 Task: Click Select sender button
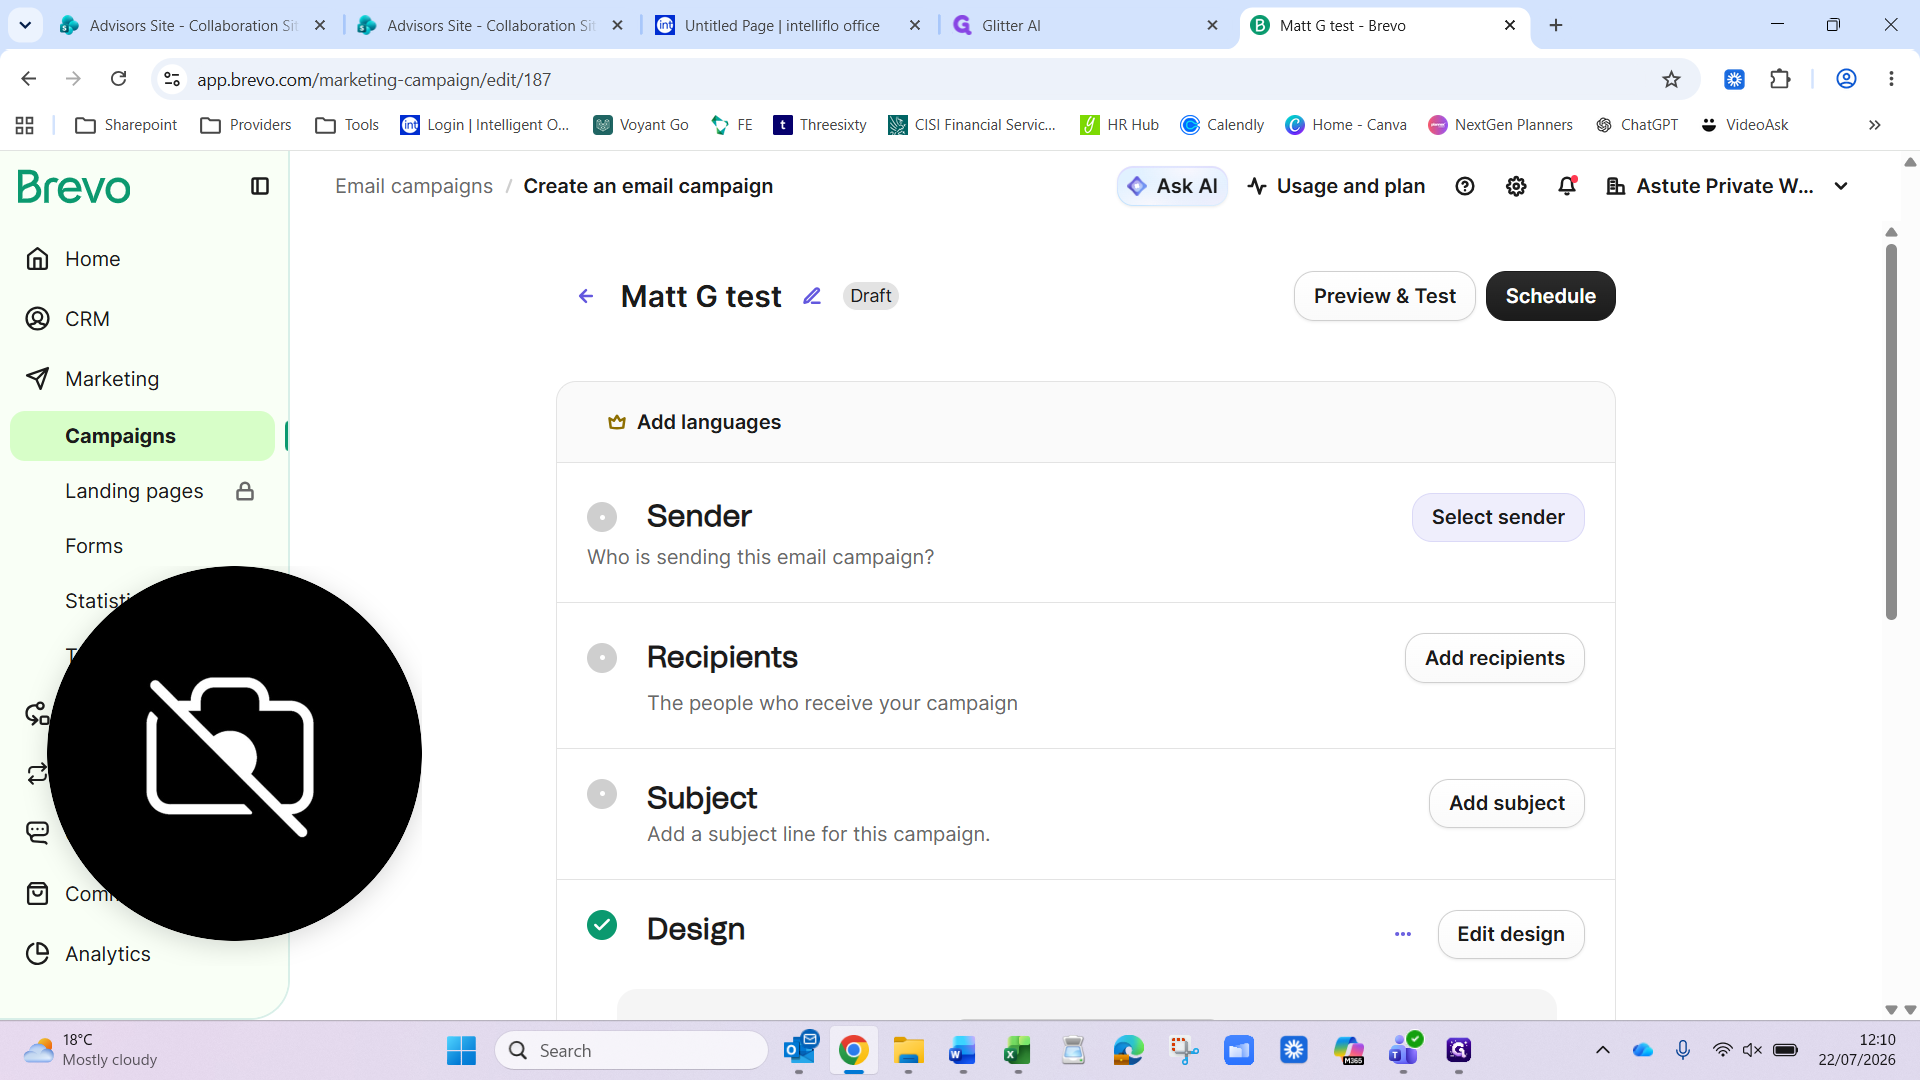click(1498, 517)
